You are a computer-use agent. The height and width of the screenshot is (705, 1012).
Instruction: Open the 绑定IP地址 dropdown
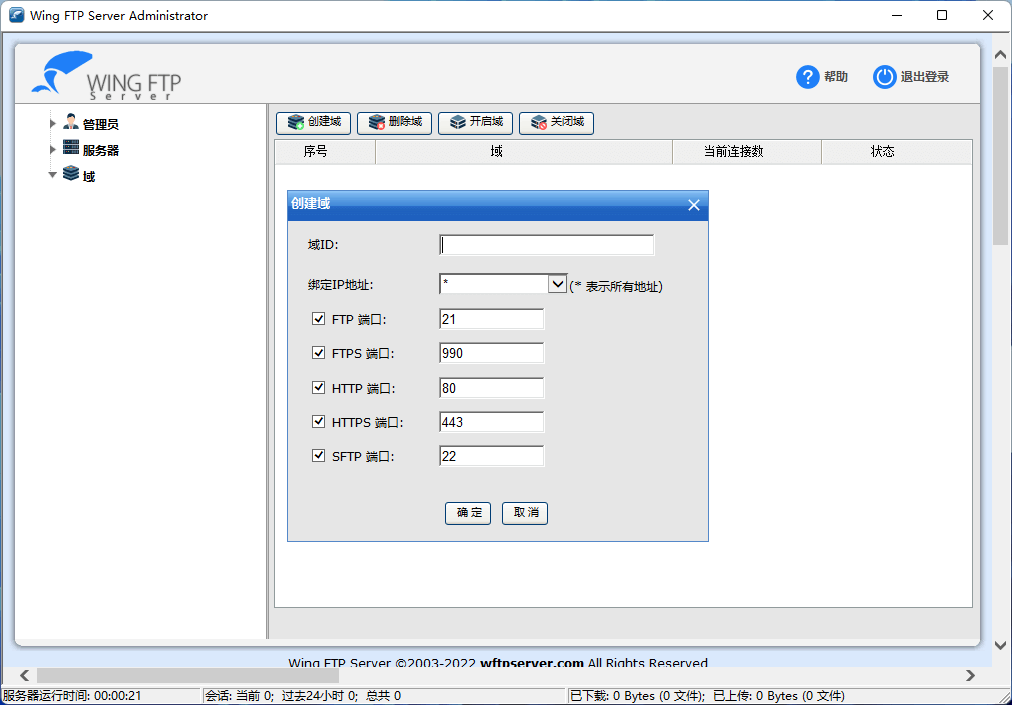pos(559,283)
